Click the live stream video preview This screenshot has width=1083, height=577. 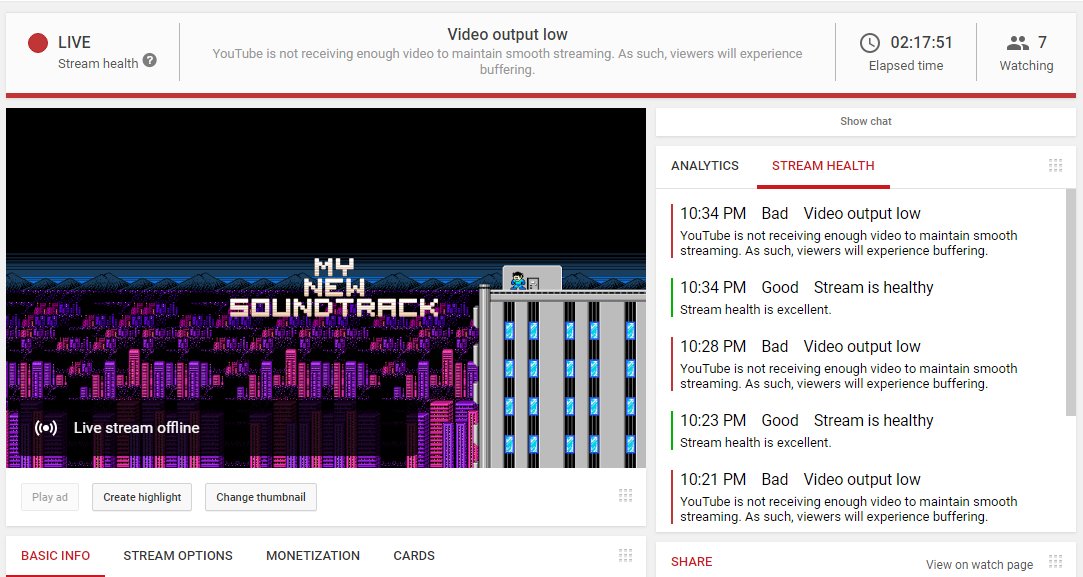tap(326, 287)
